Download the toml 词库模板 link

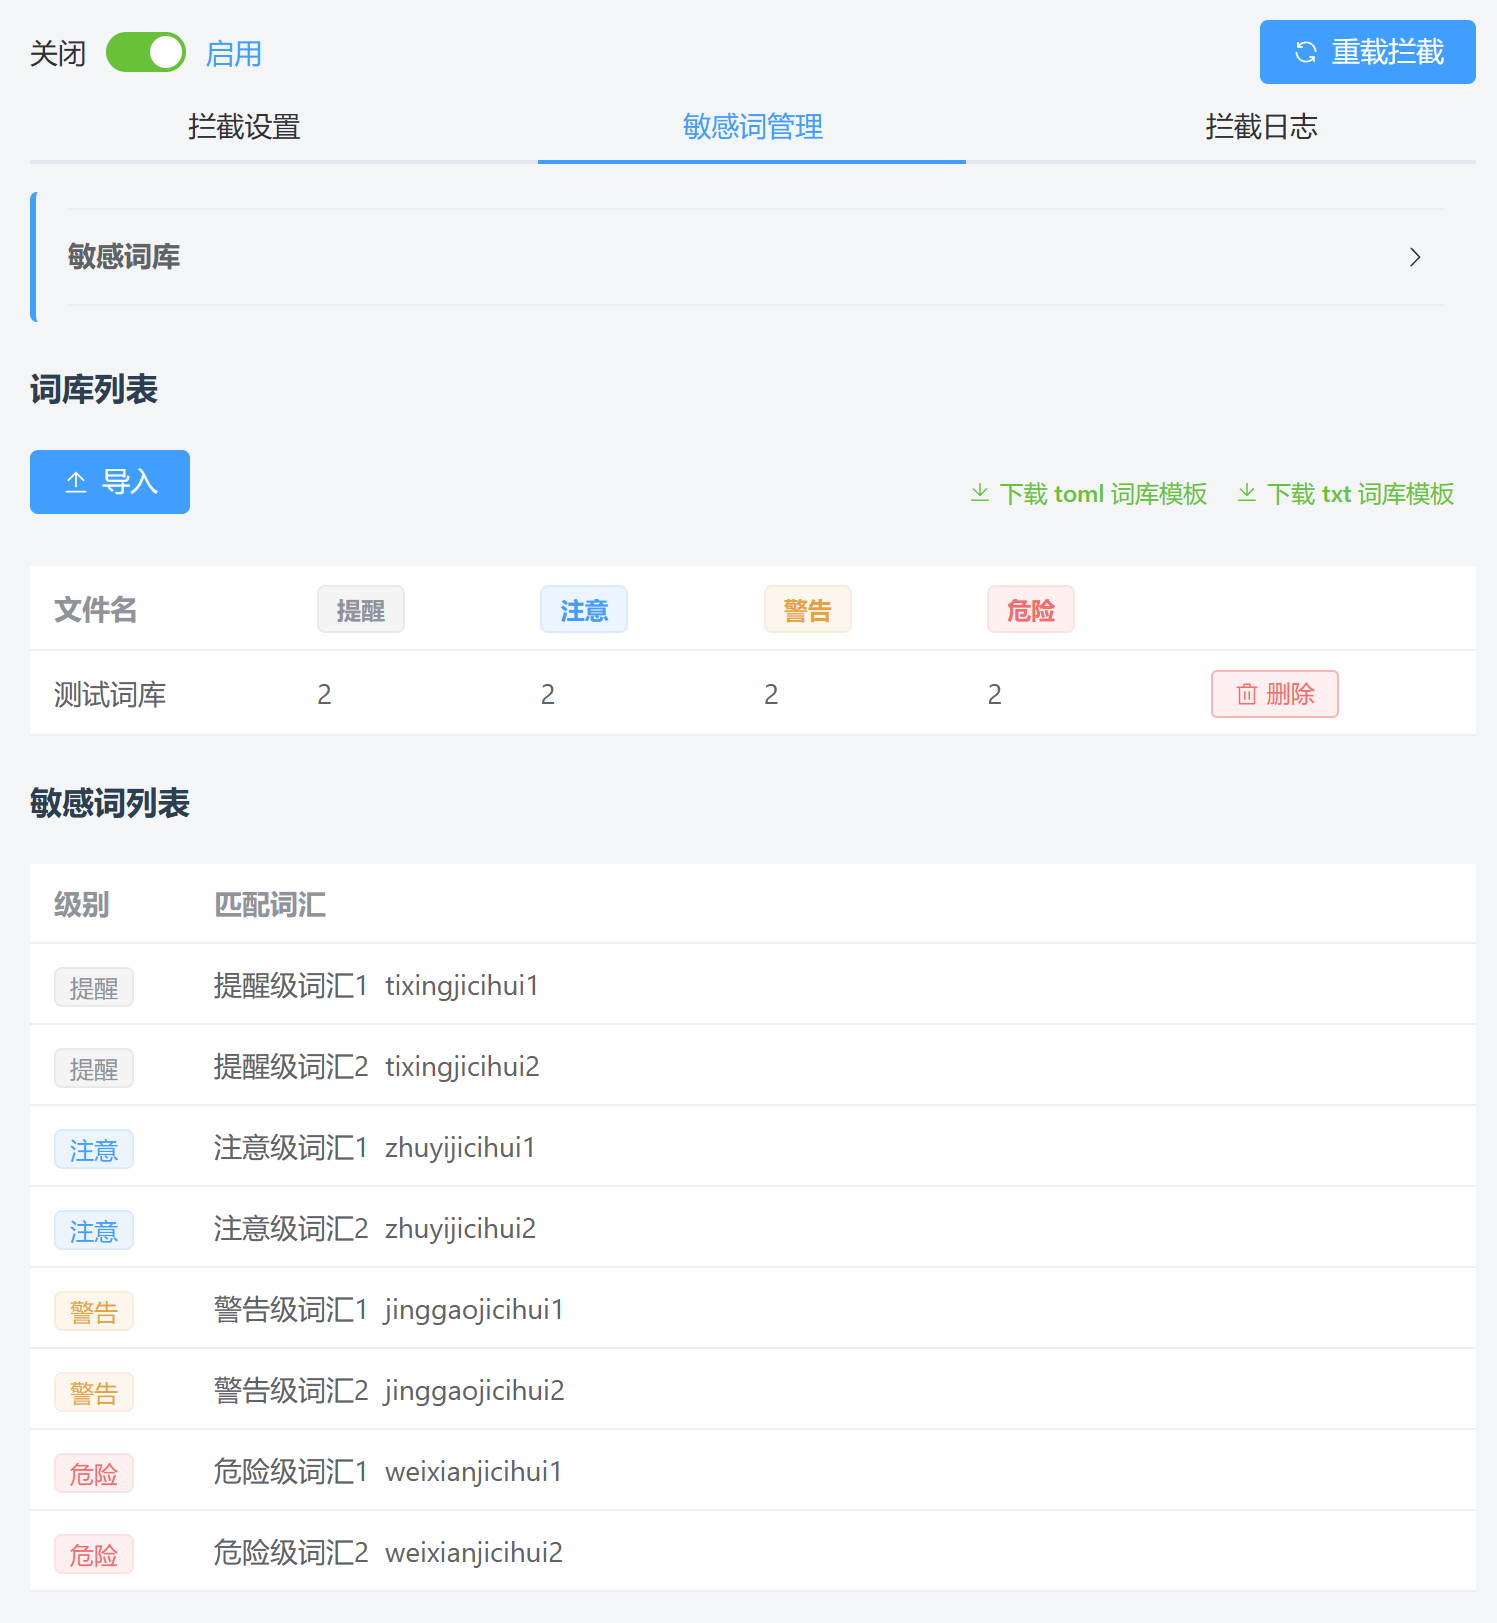click(x=1103, y=494)
